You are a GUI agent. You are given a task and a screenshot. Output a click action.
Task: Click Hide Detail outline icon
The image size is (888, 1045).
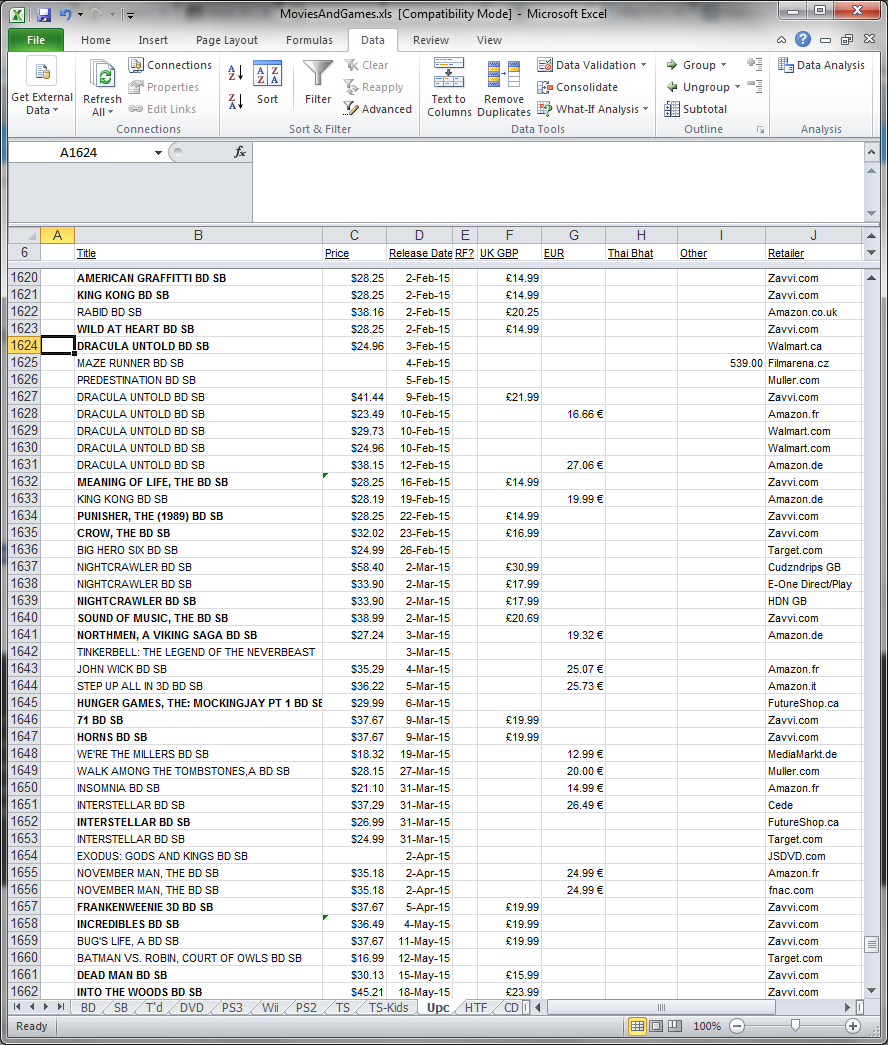tap(755, 86)
